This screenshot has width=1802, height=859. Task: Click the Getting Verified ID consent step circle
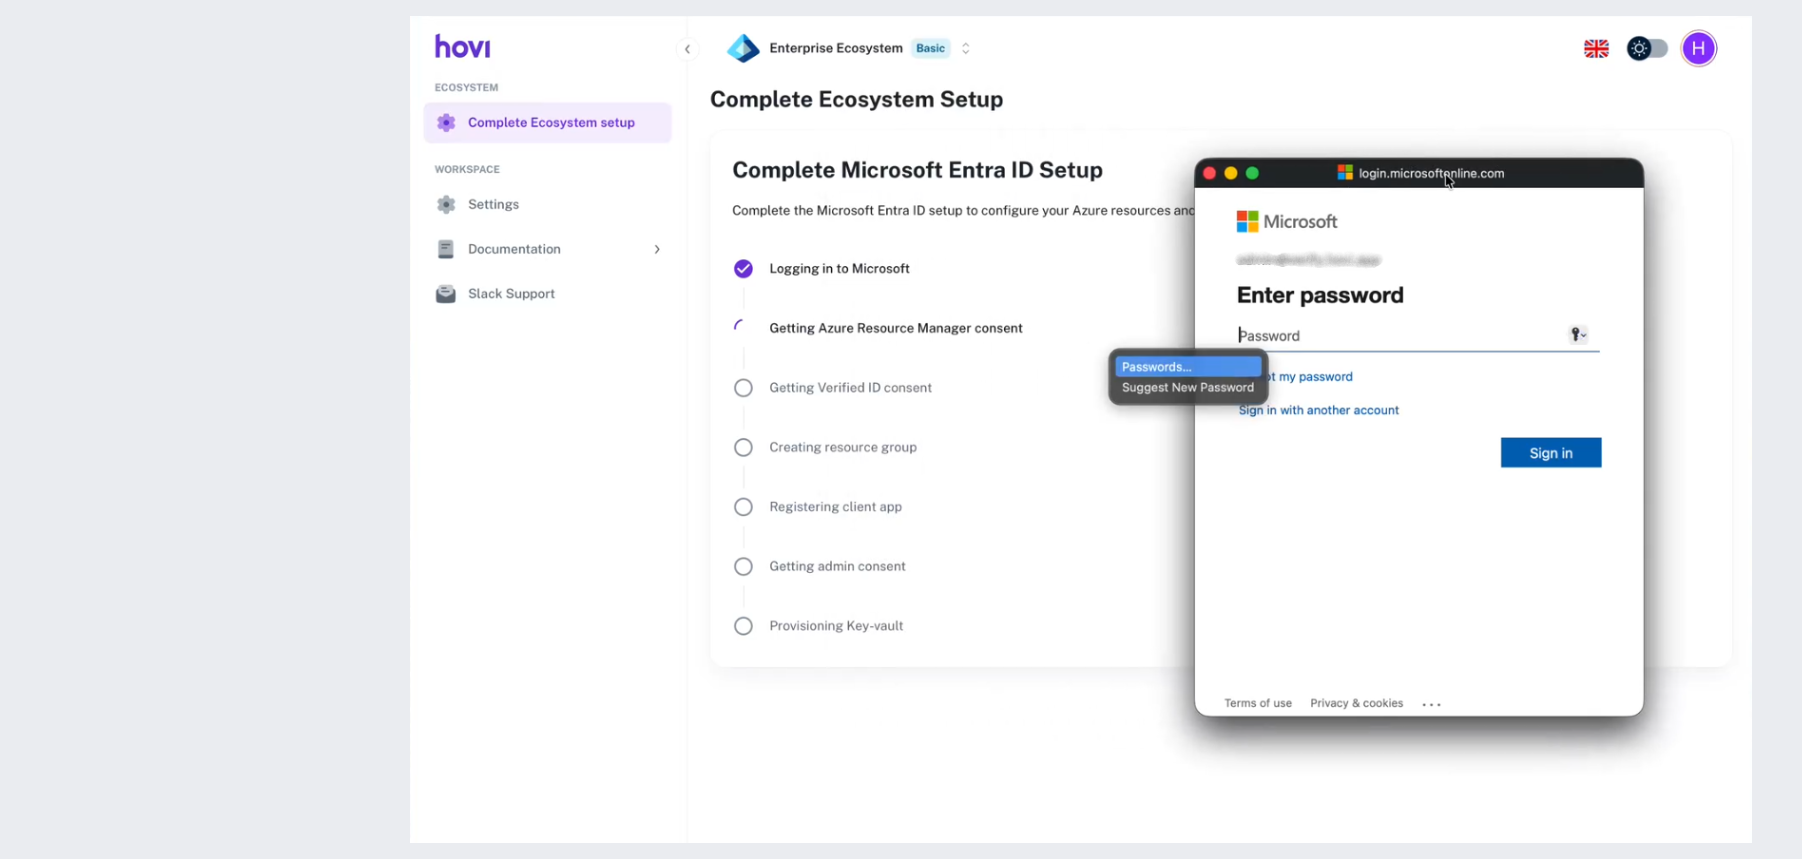(x=743, y=388)
